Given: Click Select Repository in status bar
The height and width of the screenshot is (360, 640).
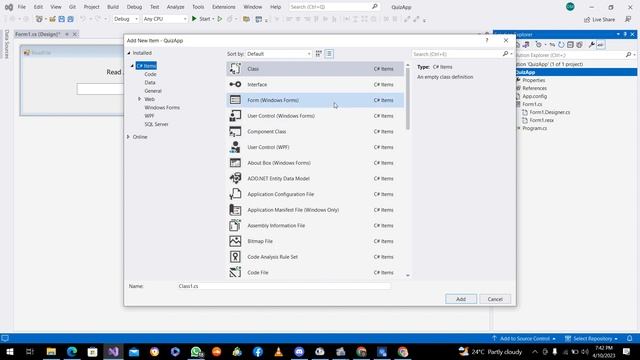Looking at the screenshot, I should (592, 339).
